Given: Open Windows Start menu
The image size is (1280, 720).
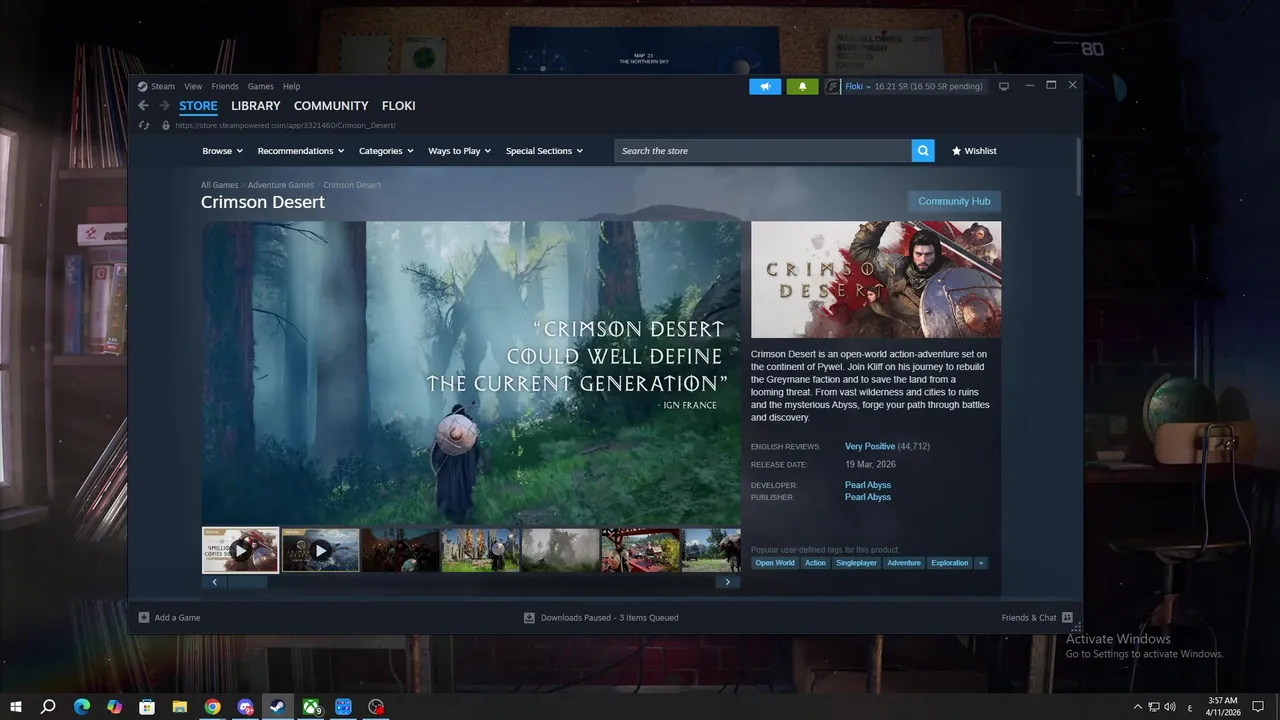Looking at the screenshot, I should (x=16, y=707).
